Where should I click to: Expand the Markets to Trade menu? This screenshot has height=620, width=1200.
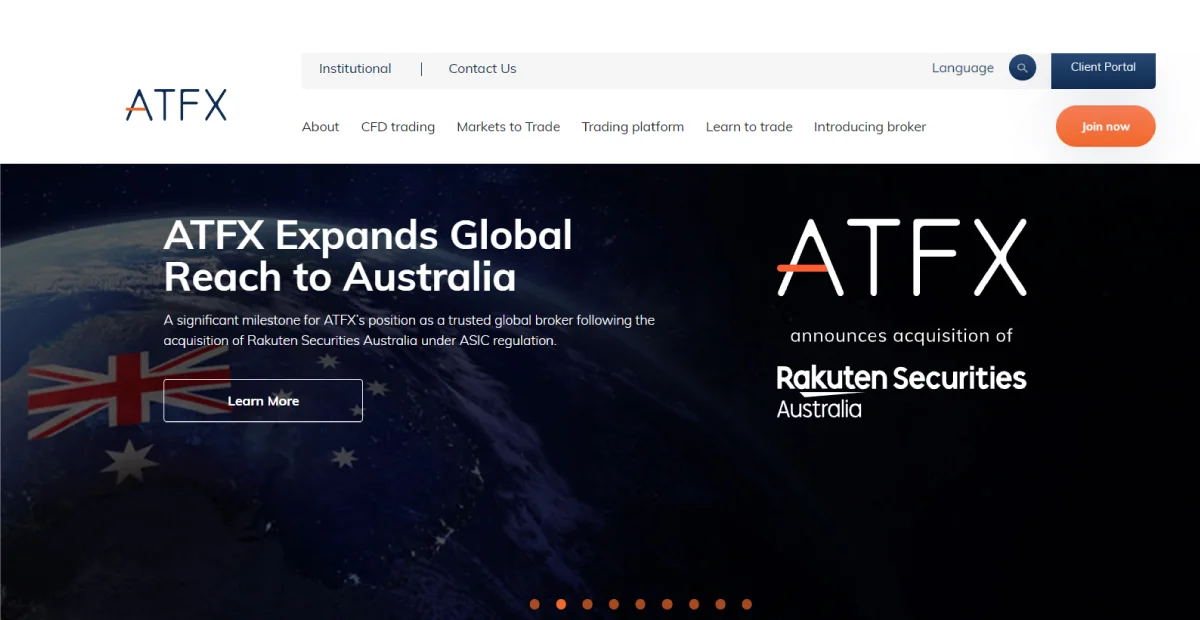coord(508,127)
